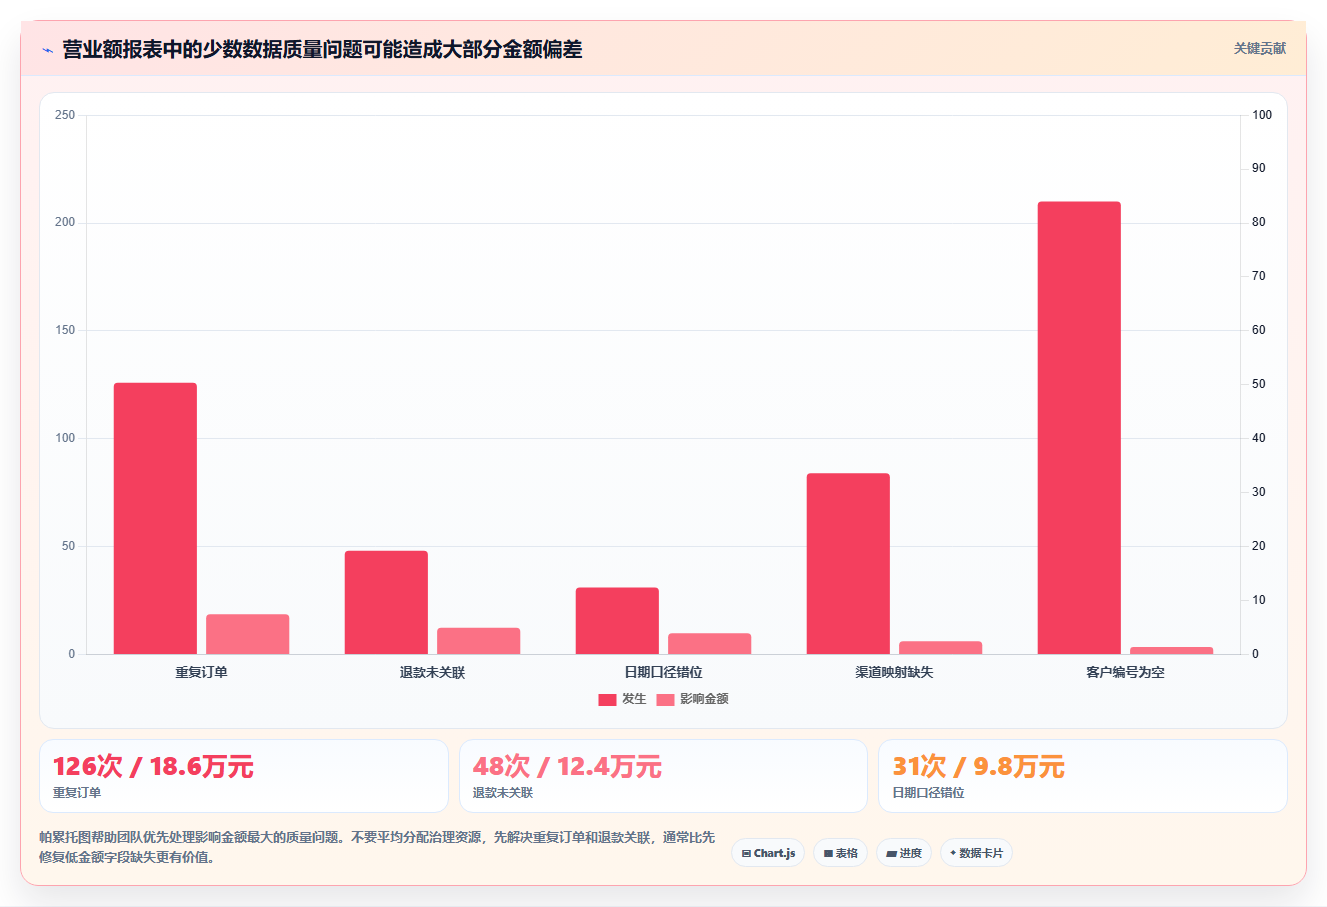This screenshot has width=1327, height=907.
Task: Click the 250 left axis tick label
Action: (x=65, y=115)
